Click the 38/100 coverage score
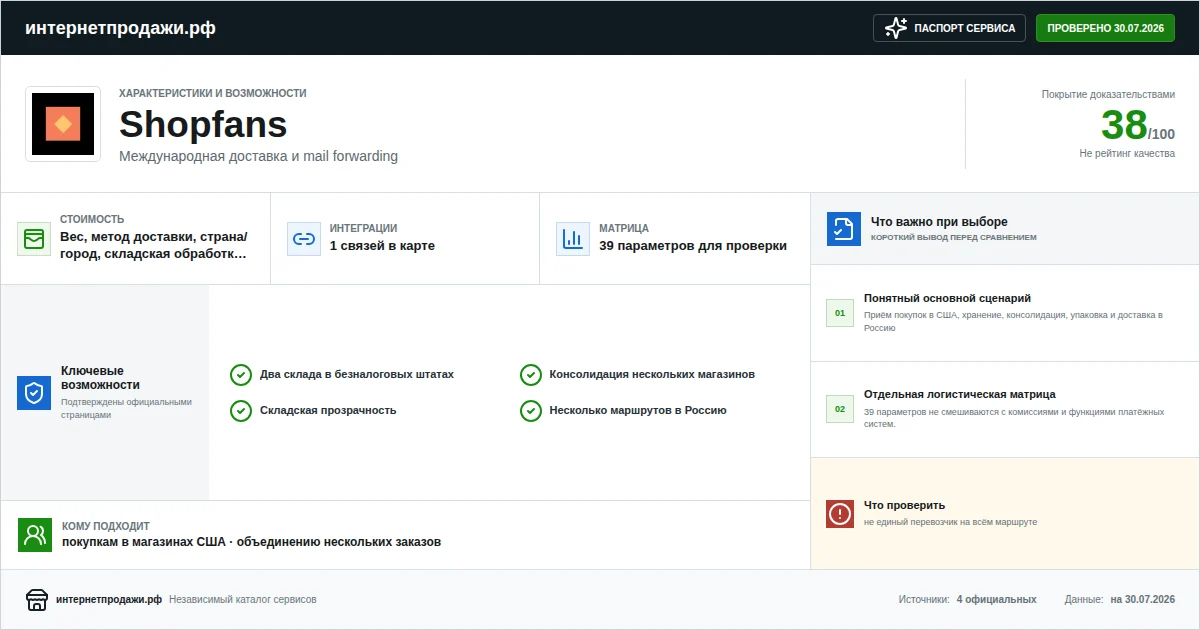The height and width of the screenshot is (630, 1200). [x=1138, y=126]
